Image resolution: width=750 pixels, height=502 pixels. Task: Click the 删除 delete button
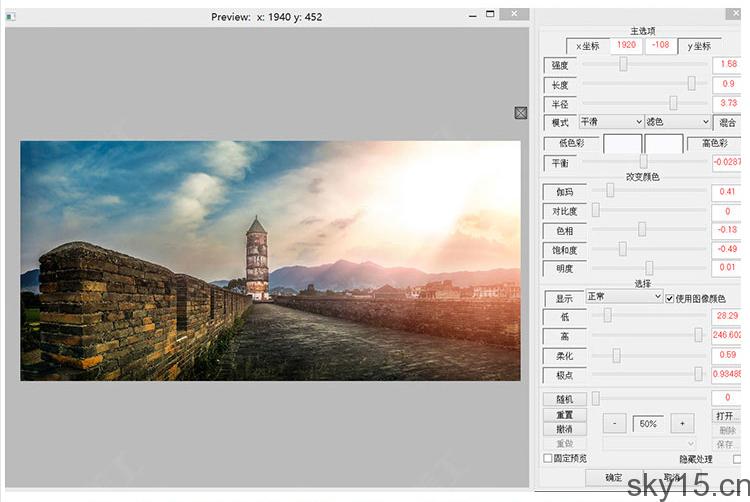pyautogui.click(x=726, y=431)
